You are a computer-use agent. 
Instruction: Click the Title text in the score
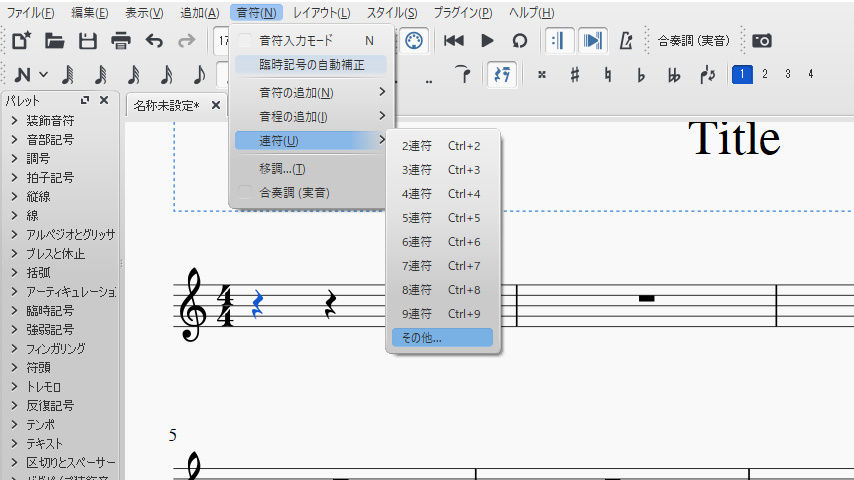(734, 138)
